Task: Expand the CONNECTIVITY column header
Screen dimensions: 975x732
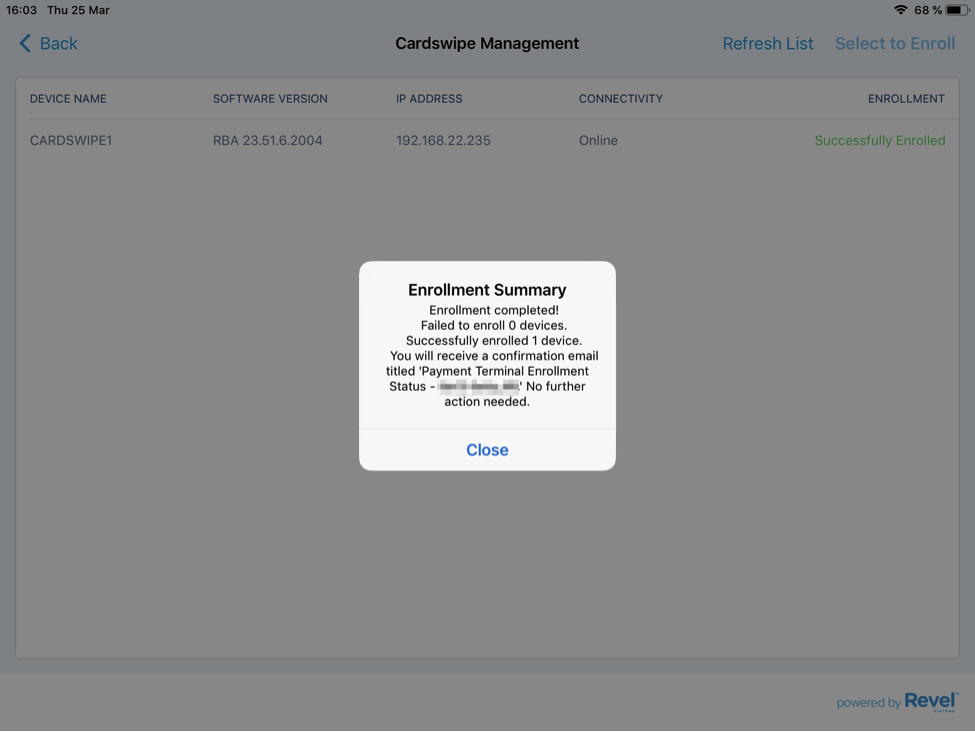Action: click(620, 98)
